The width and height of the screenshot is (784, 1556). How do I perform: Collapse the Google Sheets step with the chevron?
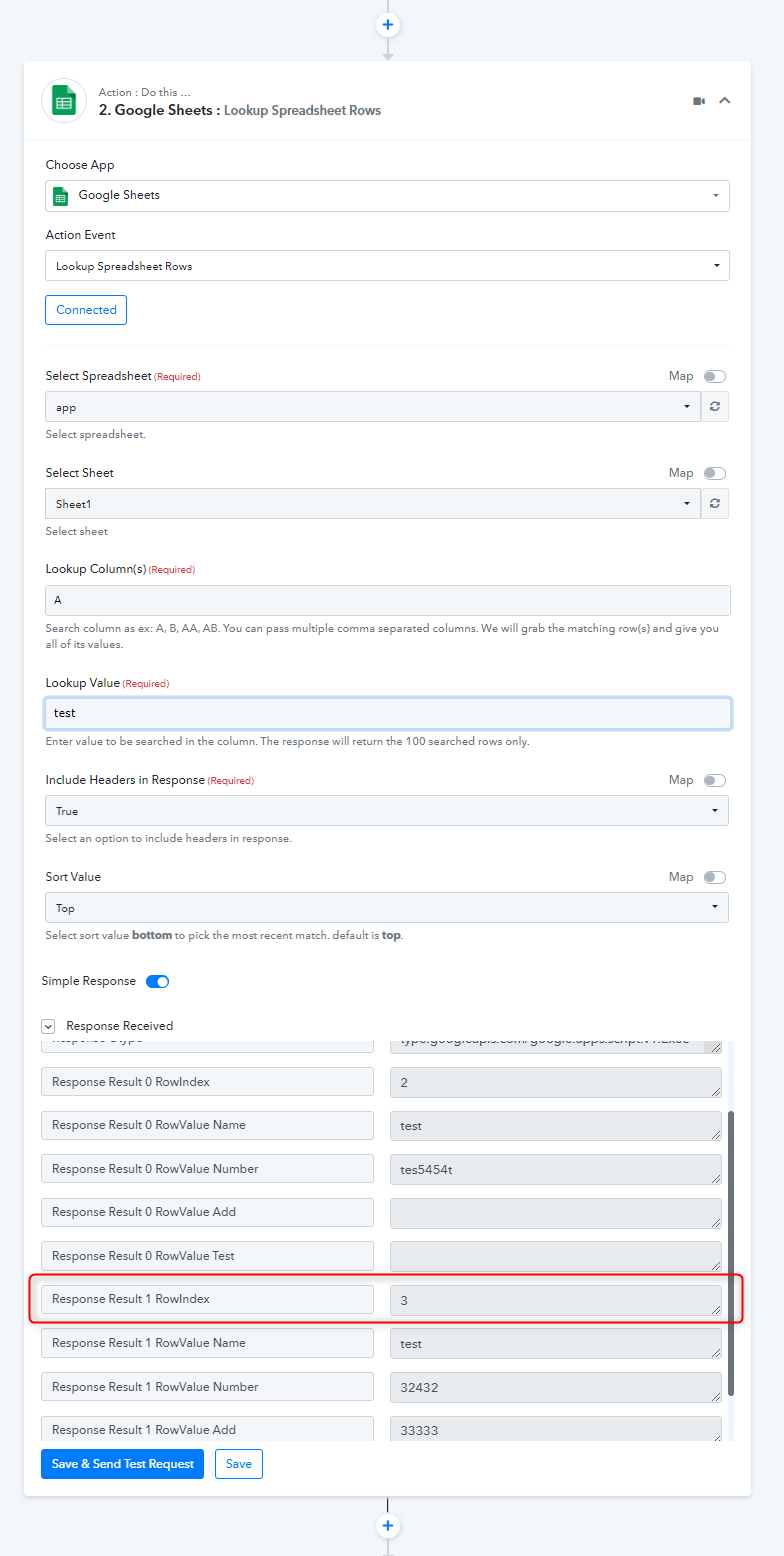725,101
